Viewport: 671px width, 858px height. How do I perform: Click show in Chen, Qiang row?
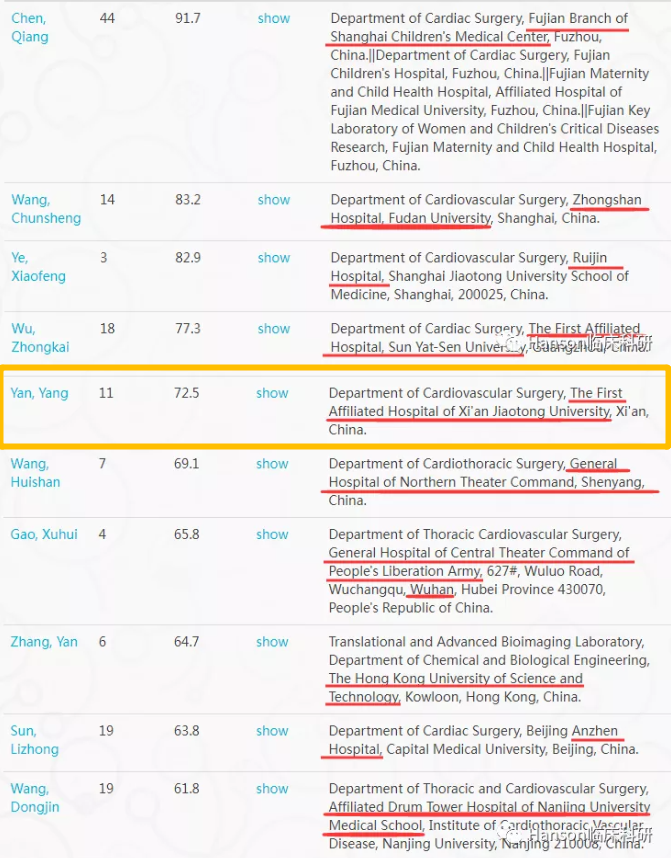point(274,18)
